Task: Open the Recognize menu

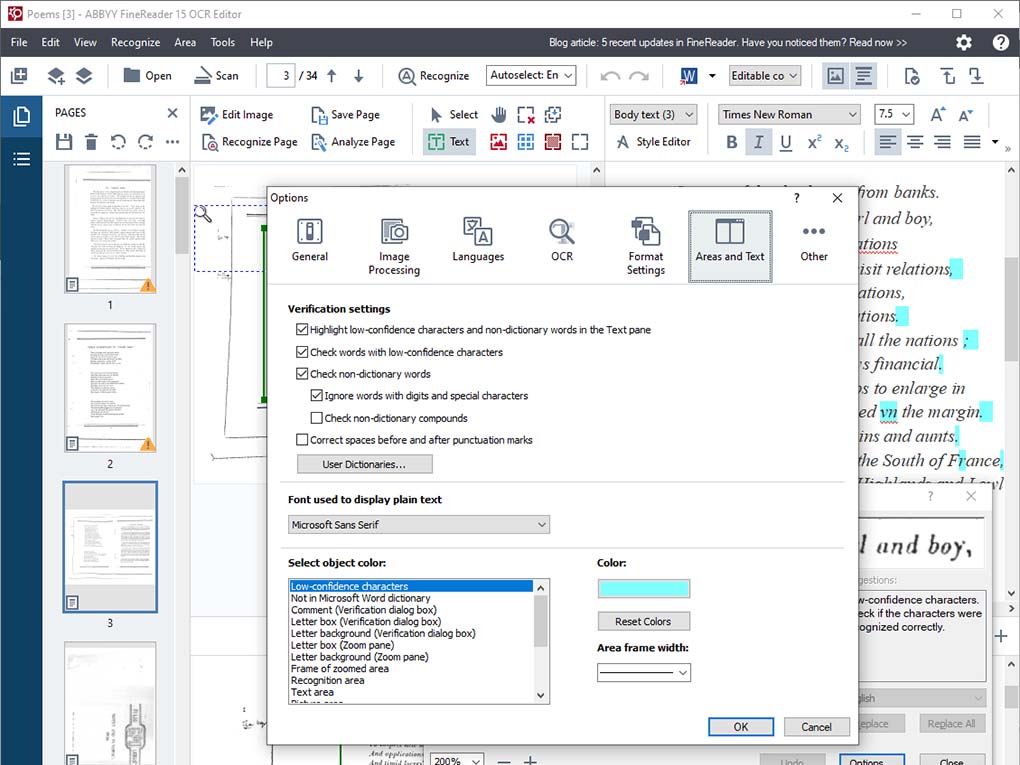Action: [x=135, y=42]
